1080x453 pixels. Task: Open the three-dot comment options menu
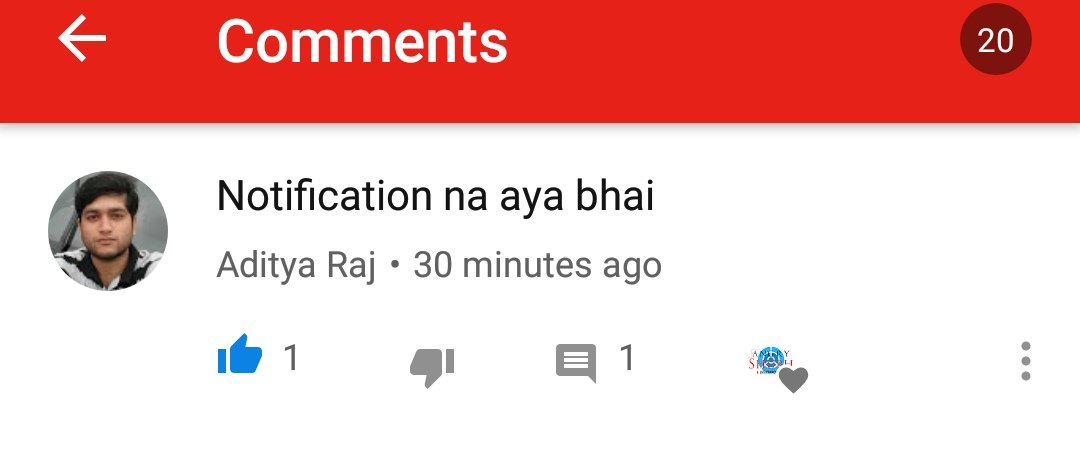pos(1026,361)
